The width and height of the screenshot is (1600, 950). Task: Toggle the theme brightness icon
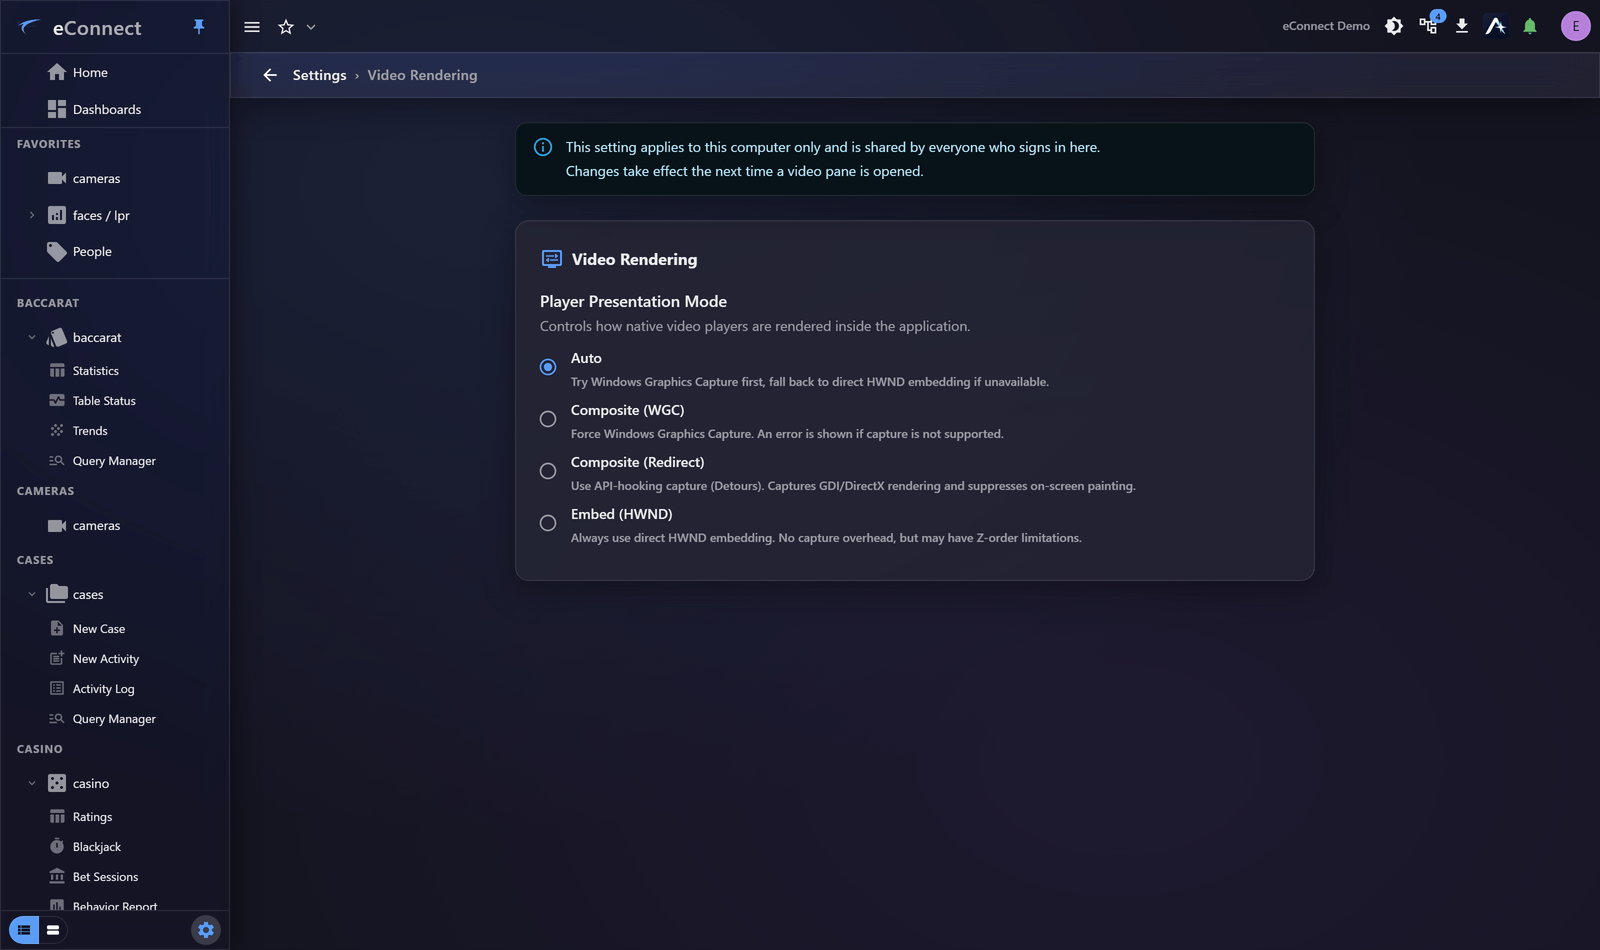point(1394,26)
